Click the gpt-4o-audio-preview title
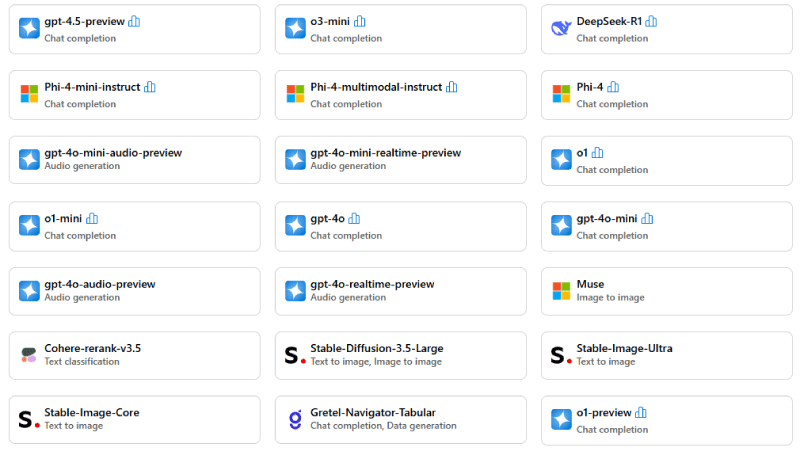Screen dimensions: 800x450 100,284
